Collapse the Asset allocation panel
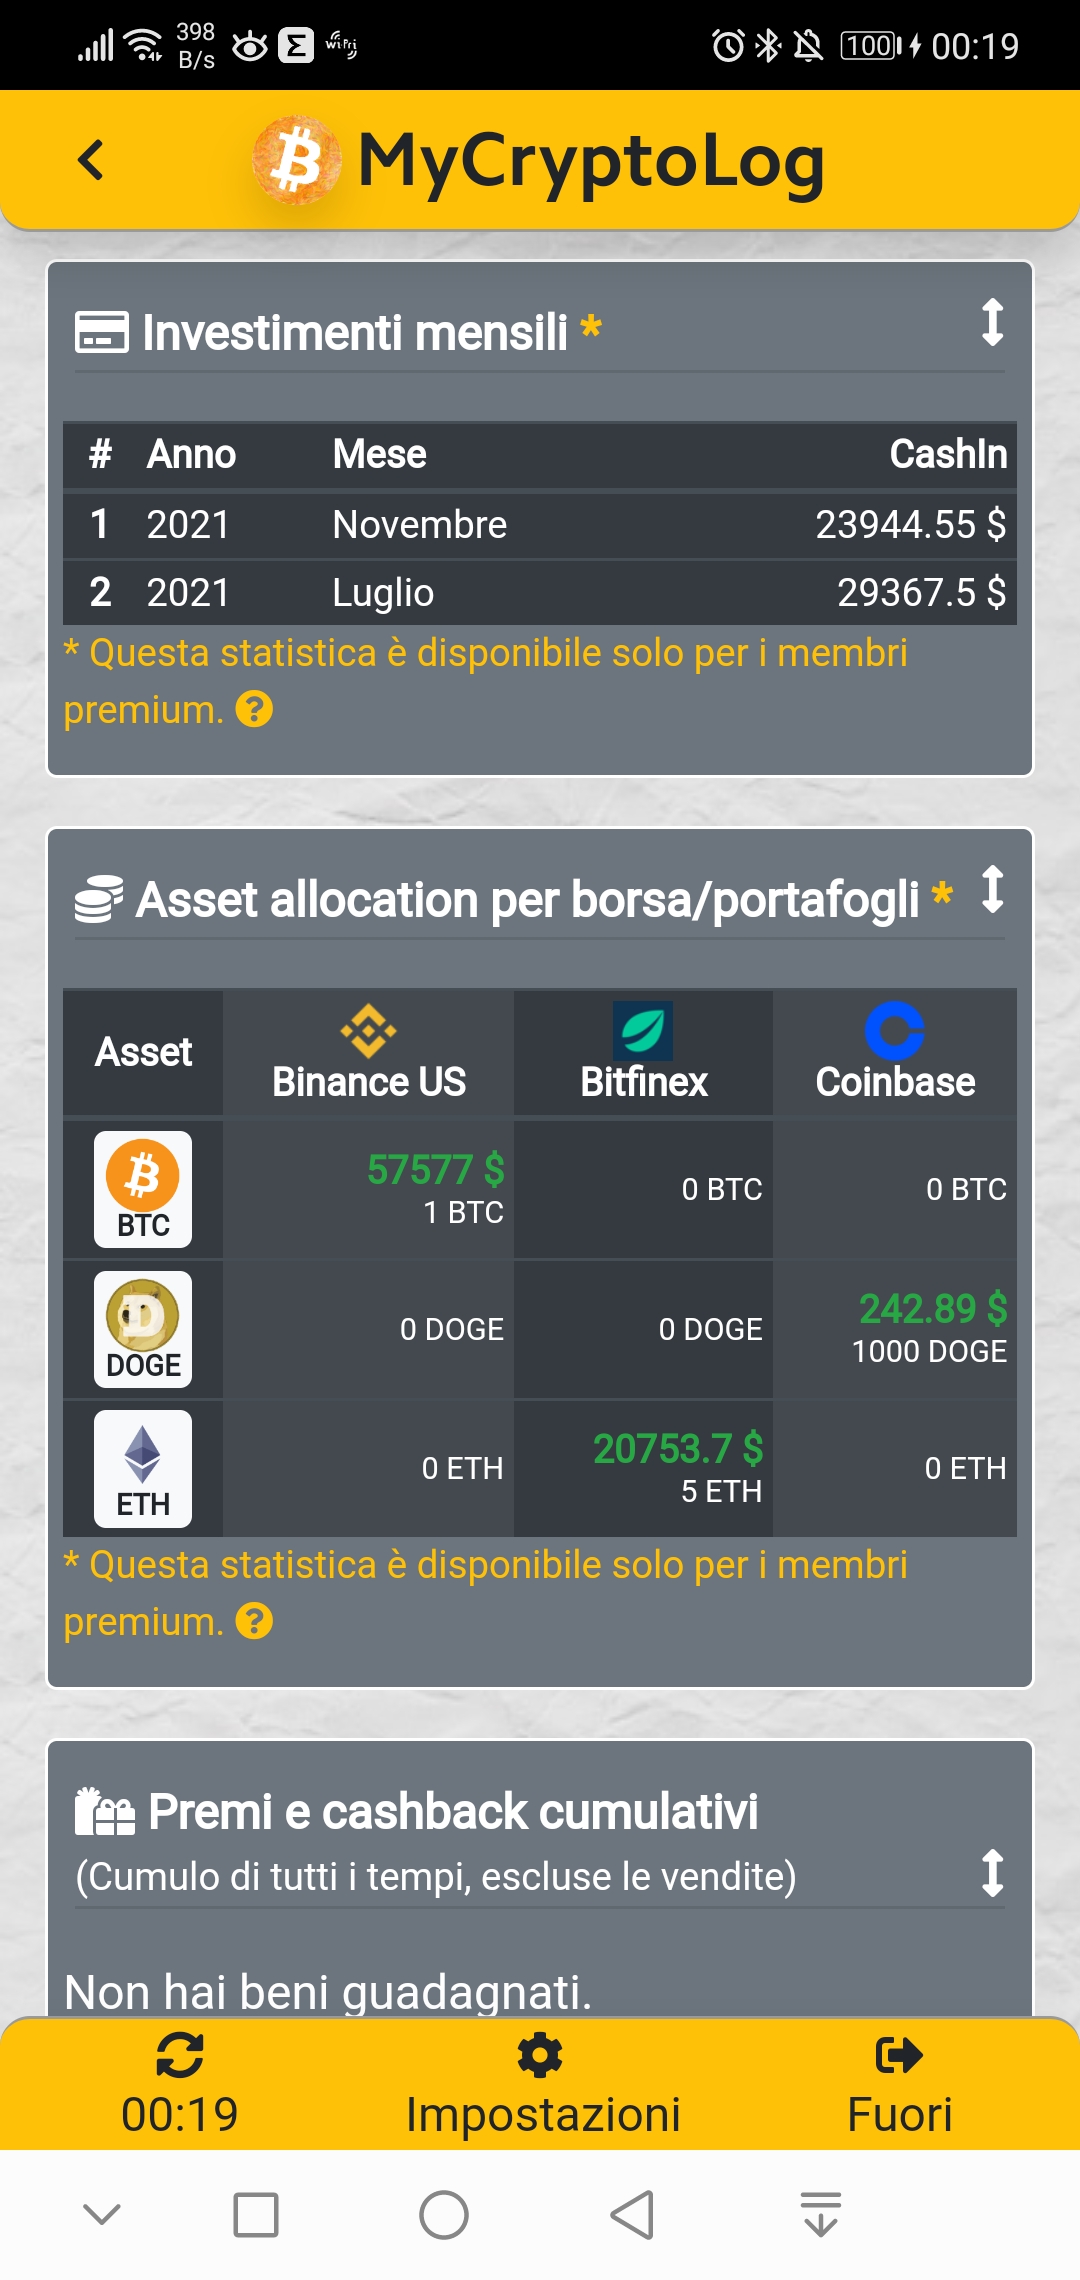1080x2280 pixels. [x=992, y=889]
